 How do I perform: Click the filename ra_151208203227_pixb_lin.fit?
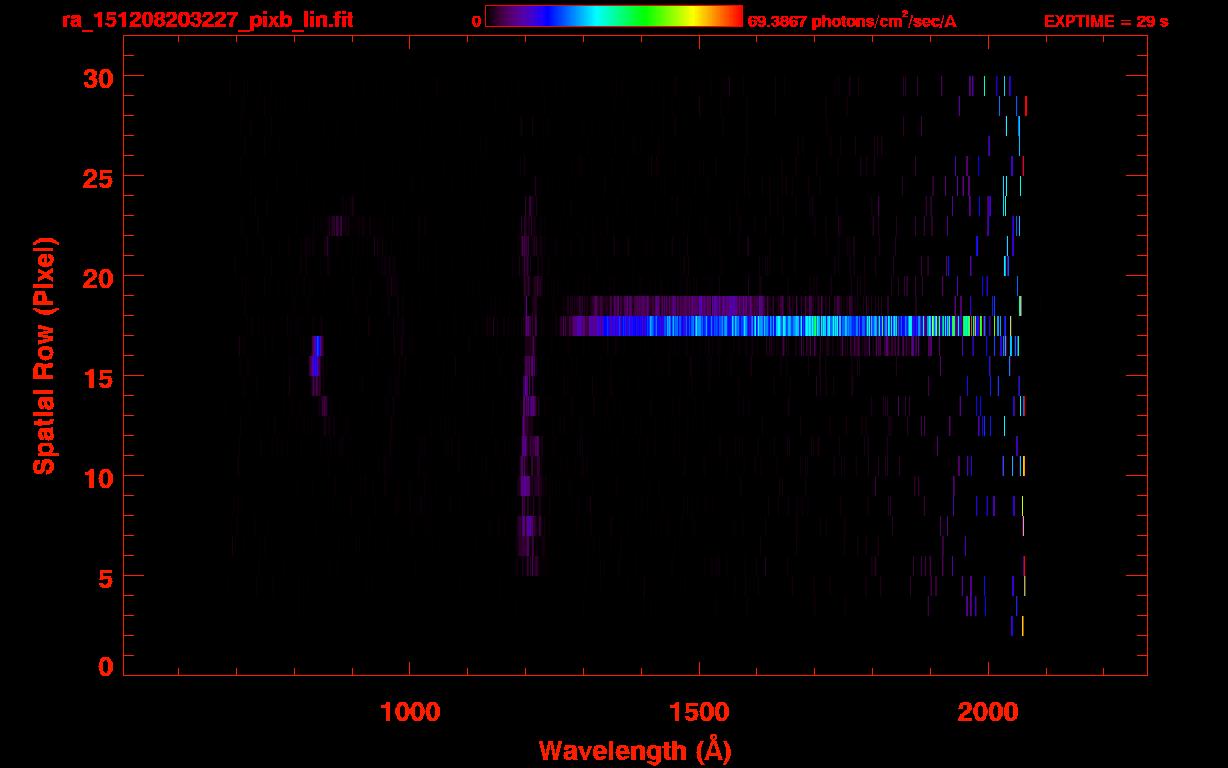pyautogui.click(x=206, y=20)
